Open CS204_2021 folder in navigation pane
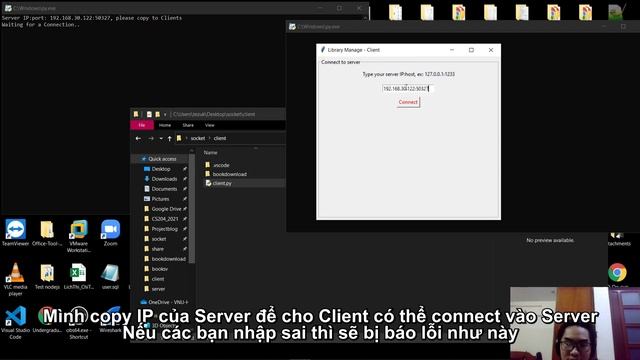The image size is (640, 360). point(165,219)
